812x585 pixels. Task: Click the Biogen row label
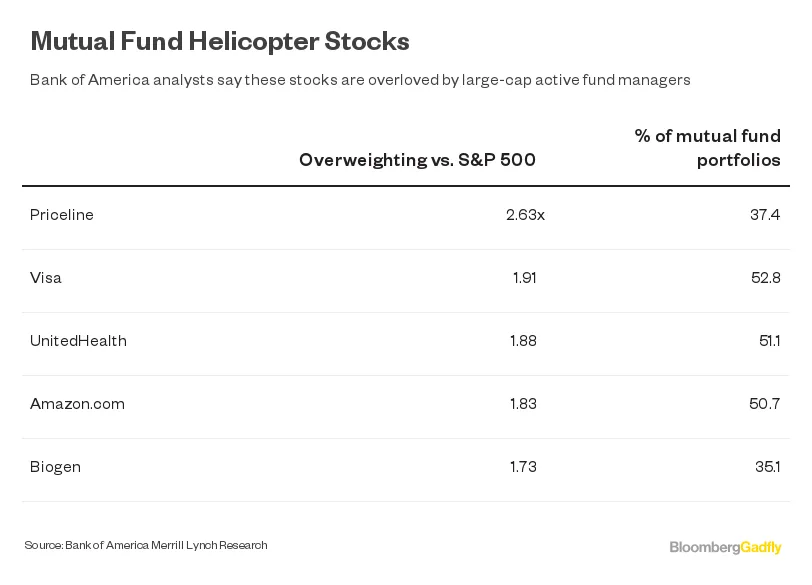pyautogui.click(x=55, y=467)
